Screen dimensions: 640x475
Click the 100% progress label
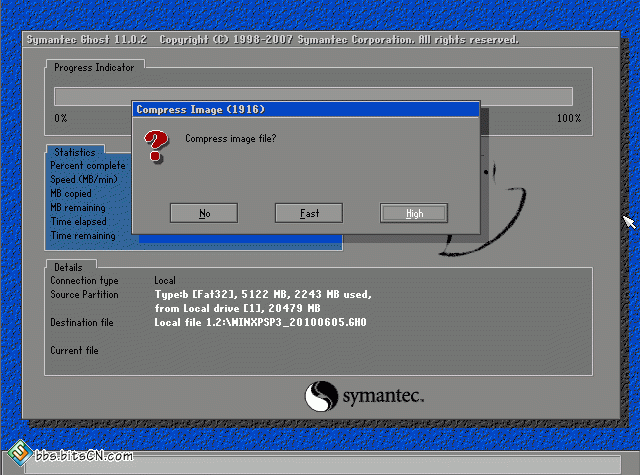[569, 118]
